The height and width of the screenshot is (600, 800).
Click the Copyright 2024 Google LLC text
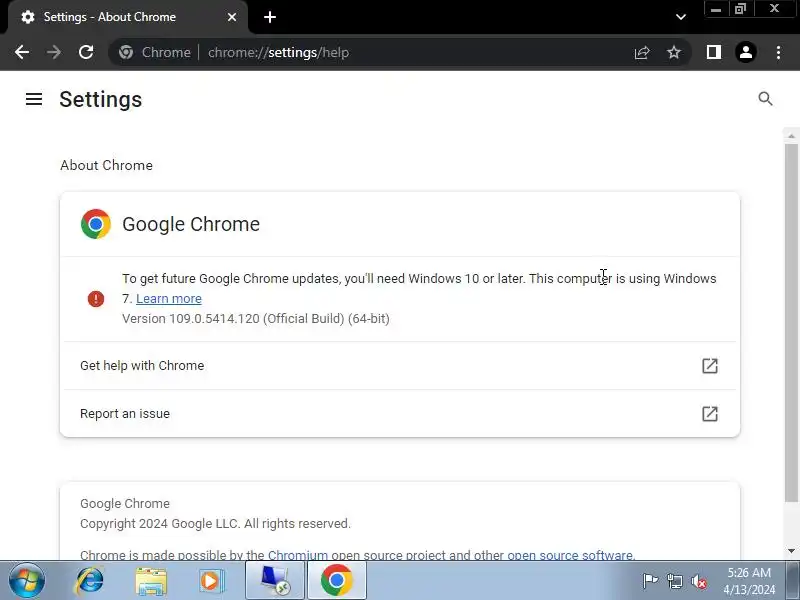[215, 523]
